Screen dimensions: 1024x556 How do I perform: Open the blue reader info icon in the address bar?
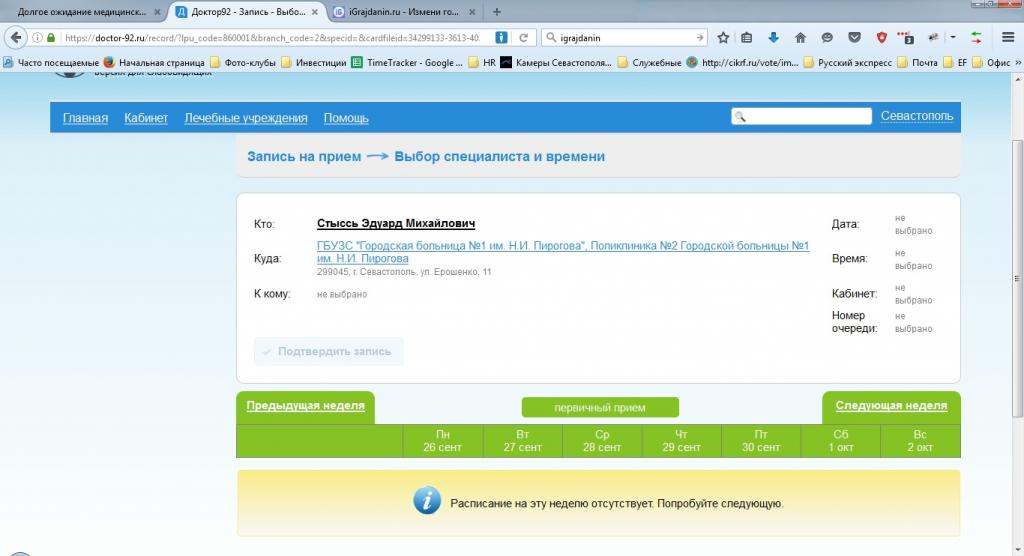coord(501,38)
